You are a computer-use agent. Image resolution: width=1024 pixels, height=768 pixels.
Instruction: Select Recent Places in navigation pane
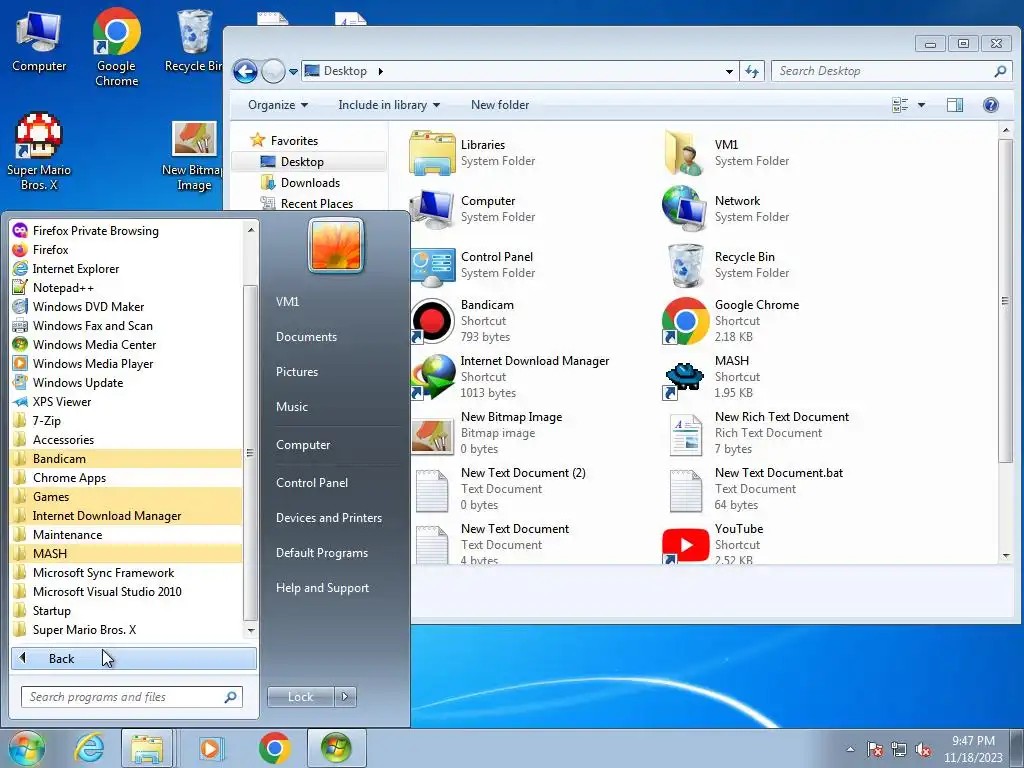tap(317, 204)
